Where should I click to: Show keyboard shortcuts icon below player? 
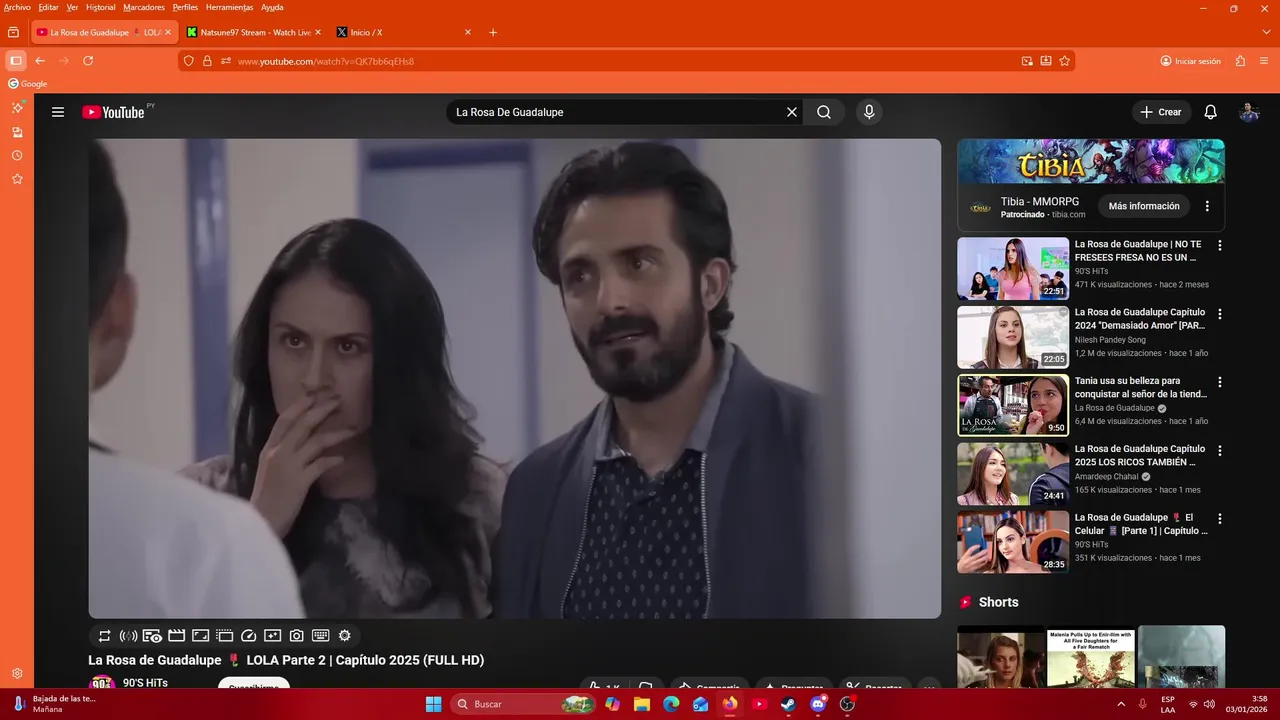(321, 636)
